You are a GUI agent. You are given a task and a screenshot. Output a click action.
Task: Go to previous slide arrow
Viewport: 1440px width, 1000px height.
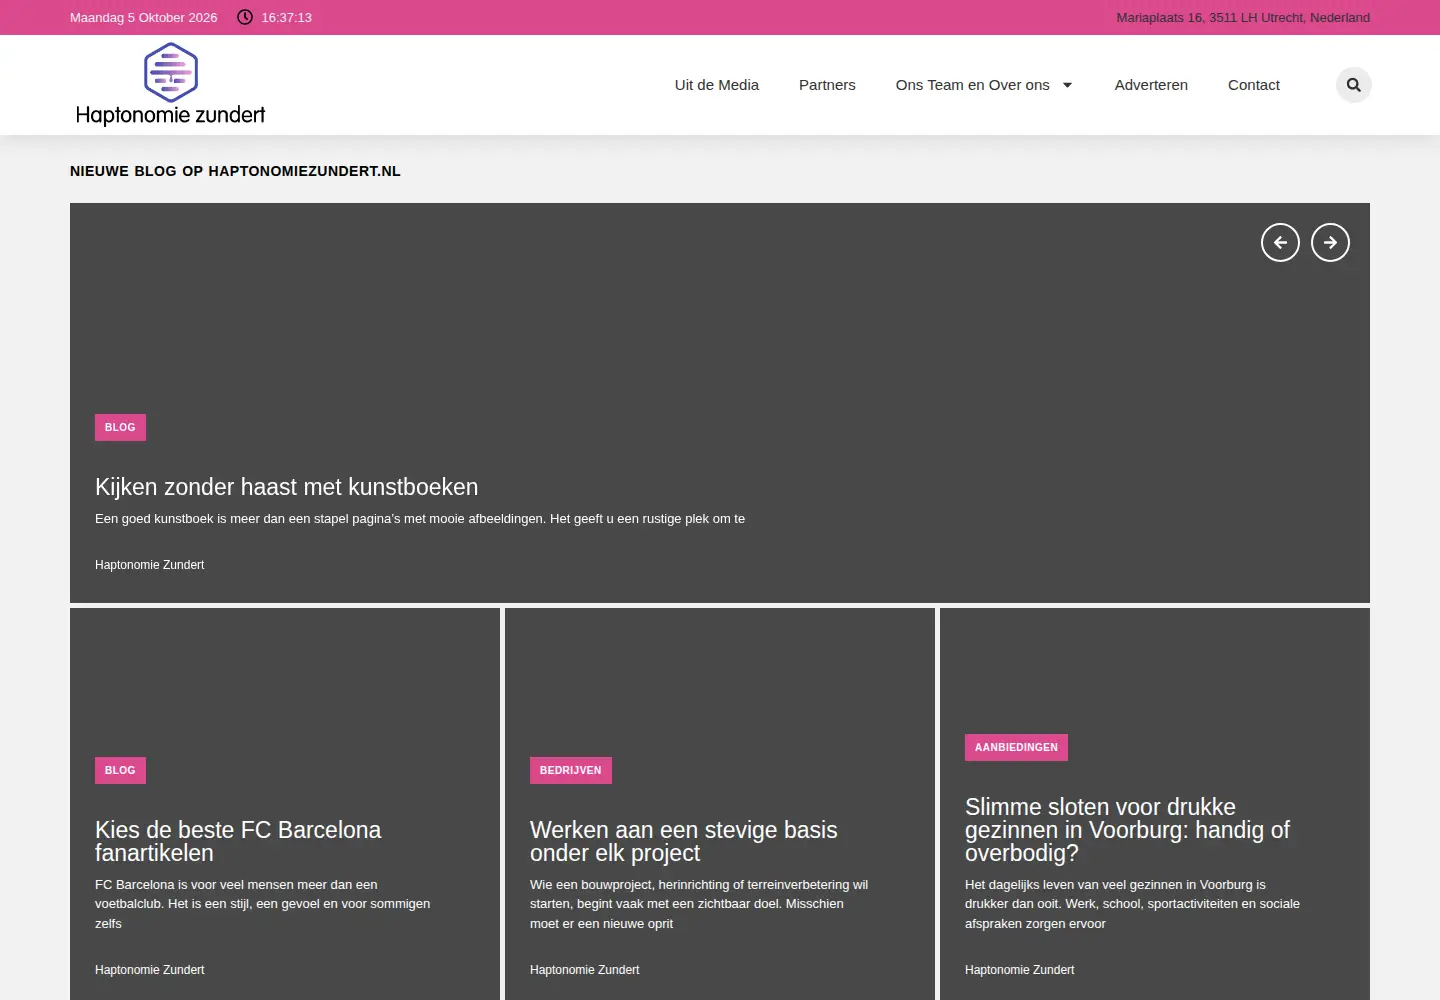(1280, 242)
